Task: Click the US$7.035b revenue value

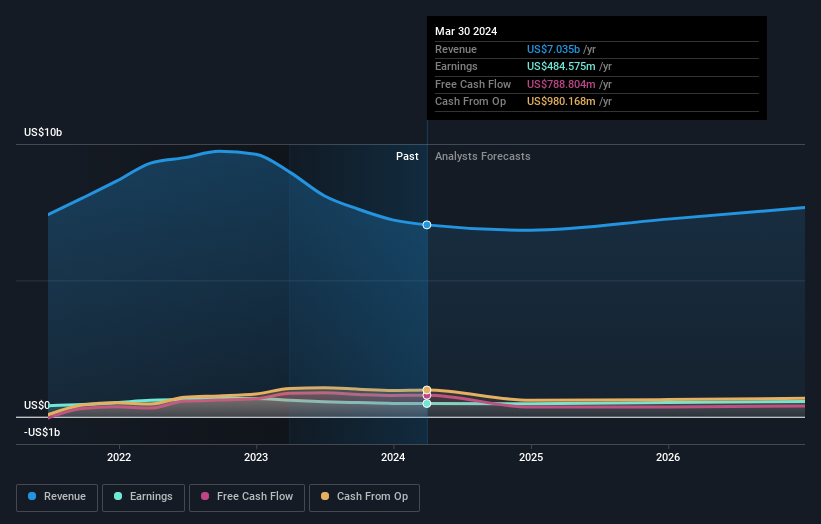Action: pos(553,49)
